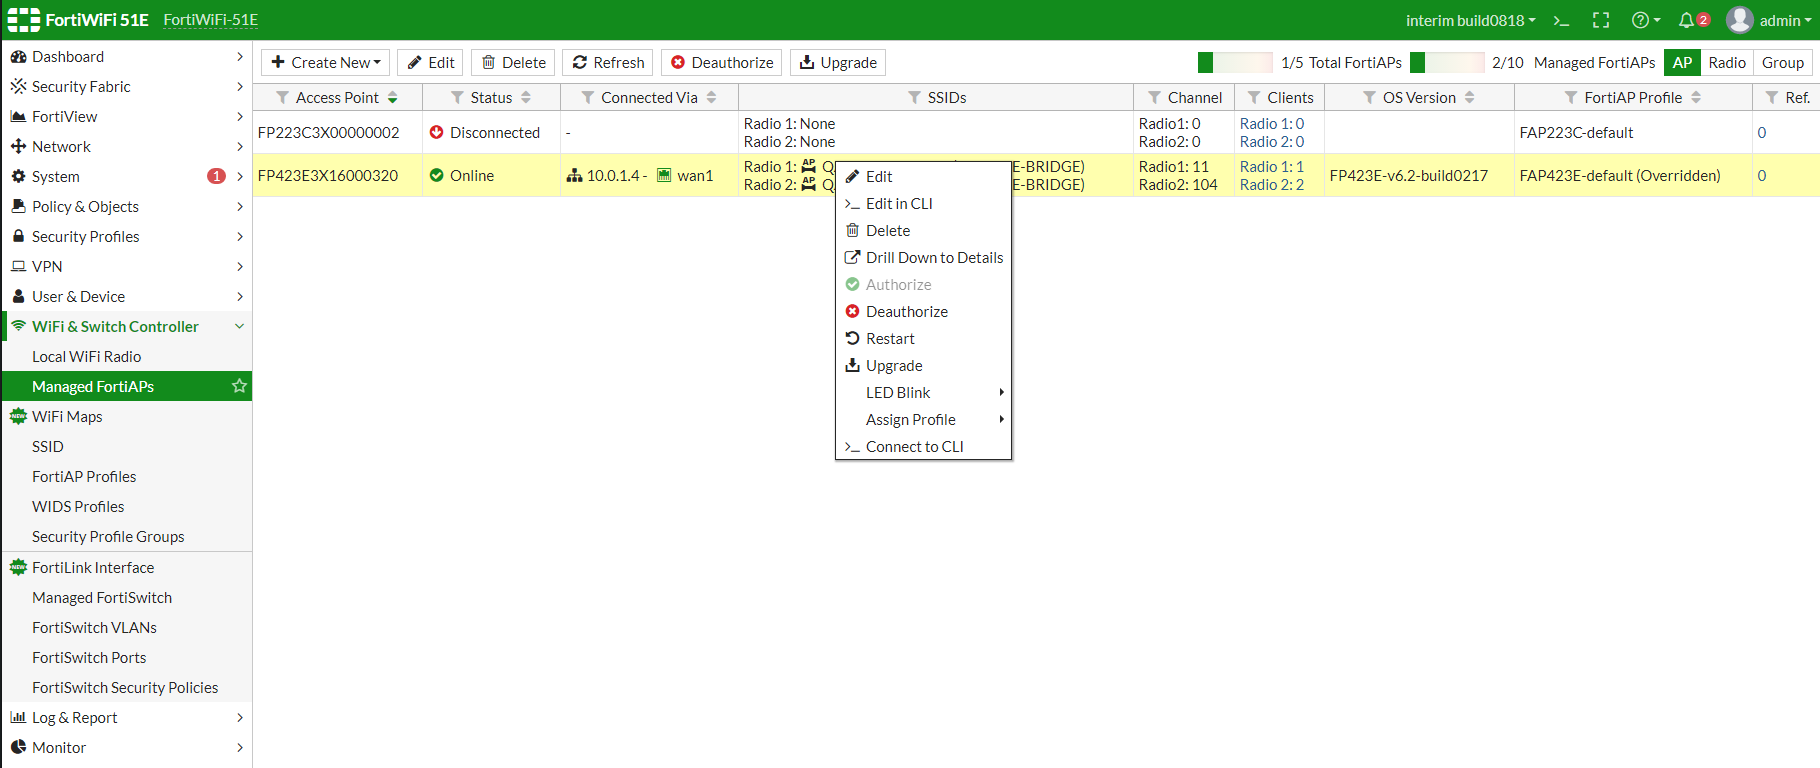1820x768 pixels.
Task: Click Radio 1: 1 clients link
Action: [1272, 167]
